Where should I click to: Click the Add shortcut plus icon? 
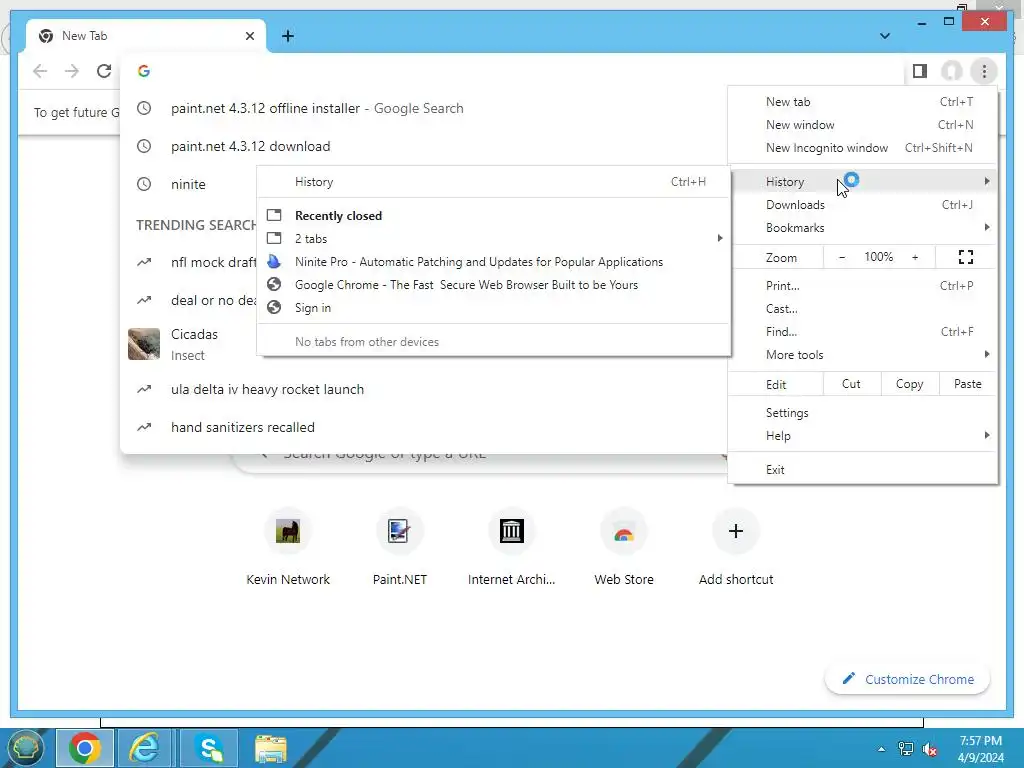tap(736, 531)
